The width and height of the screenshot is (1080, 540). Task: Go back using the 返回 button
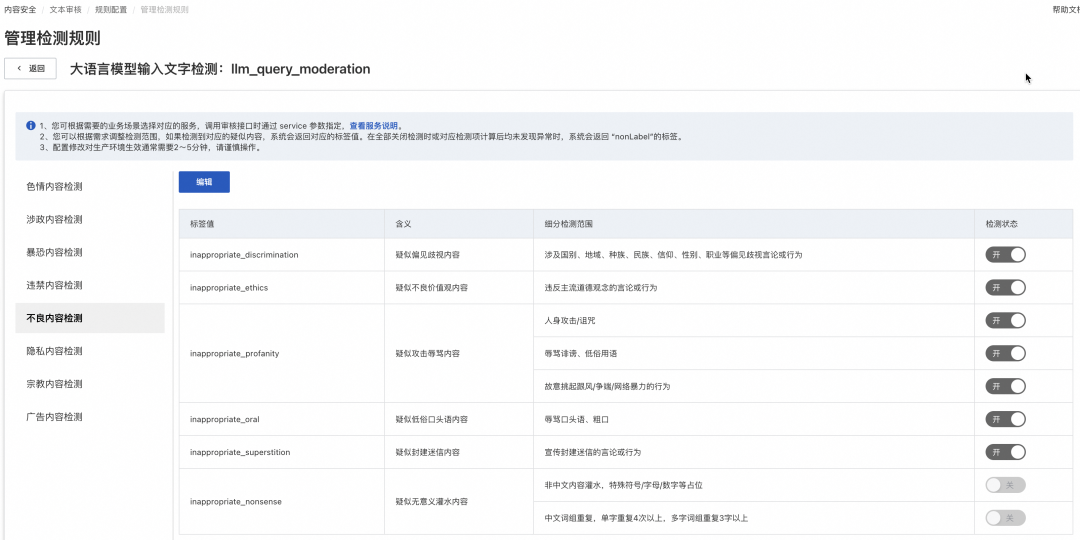point(30,69)
